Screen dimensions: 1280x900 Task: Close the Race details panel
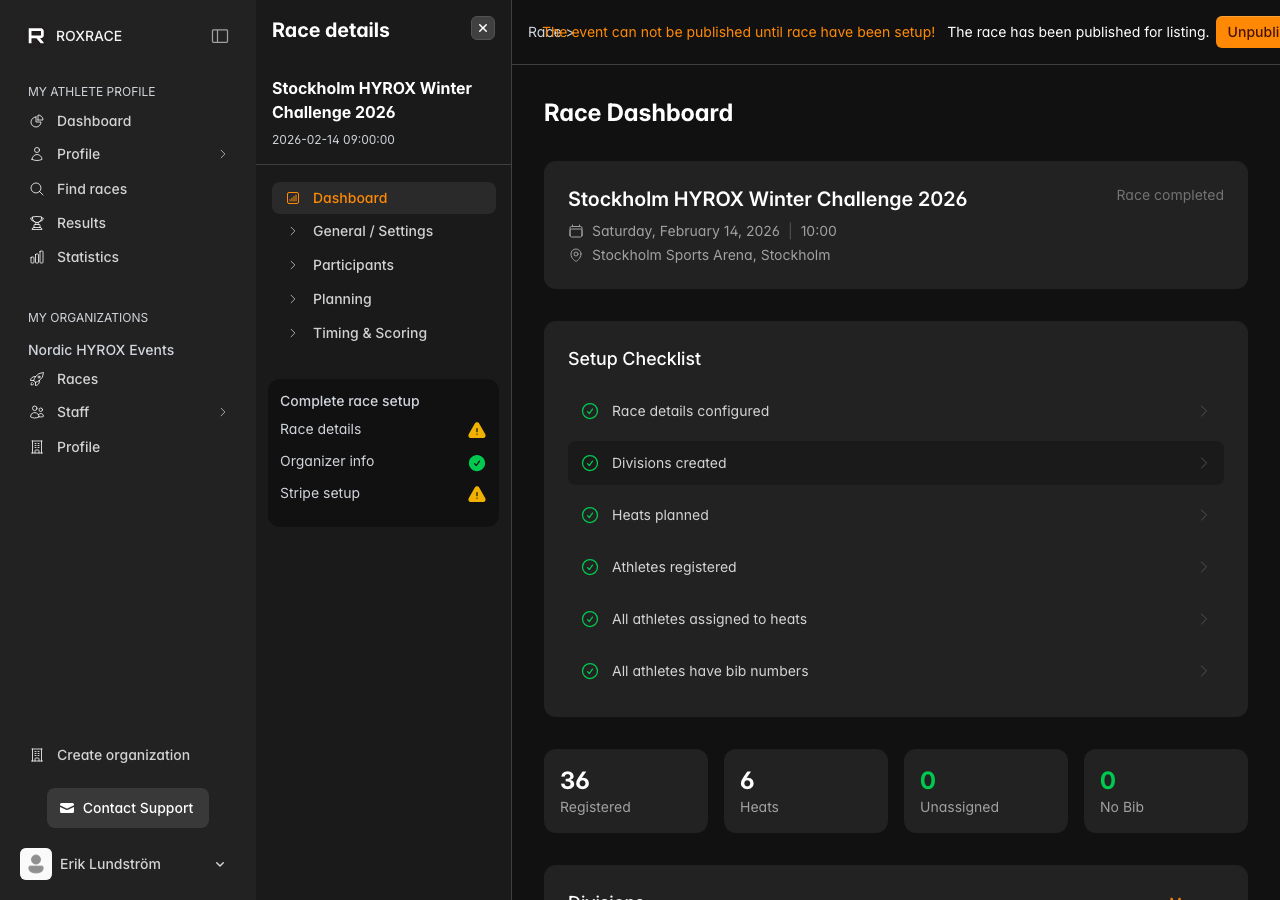click(x=483, y=28)
